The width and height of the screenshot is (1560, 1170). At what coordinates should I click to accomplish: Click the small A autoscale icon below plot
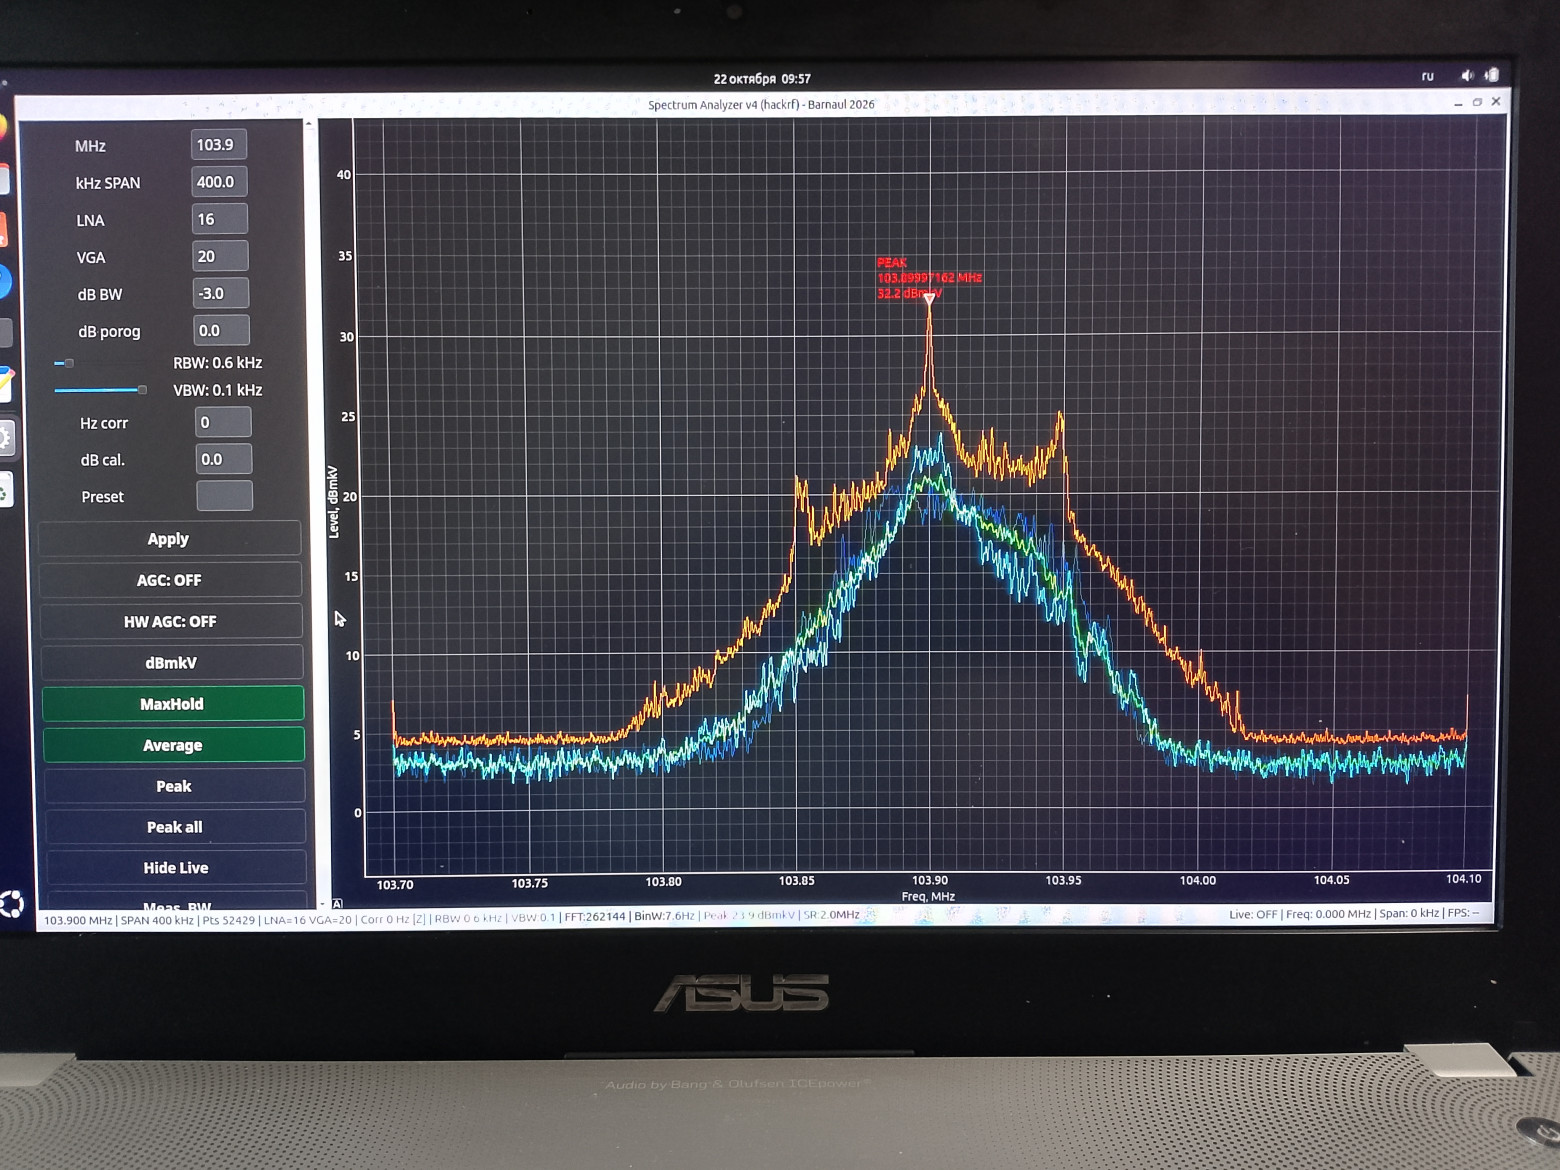[337, 903]
